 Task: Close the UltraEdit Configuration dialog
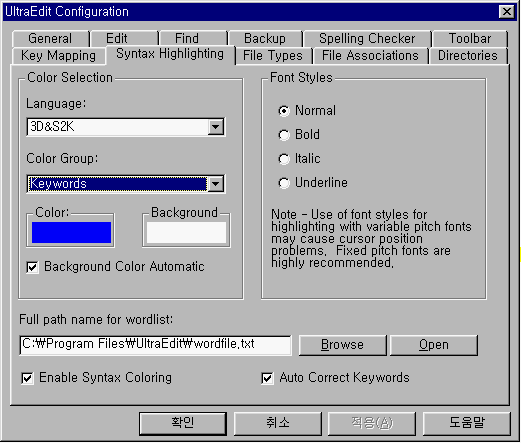click(x=507, y=12)
